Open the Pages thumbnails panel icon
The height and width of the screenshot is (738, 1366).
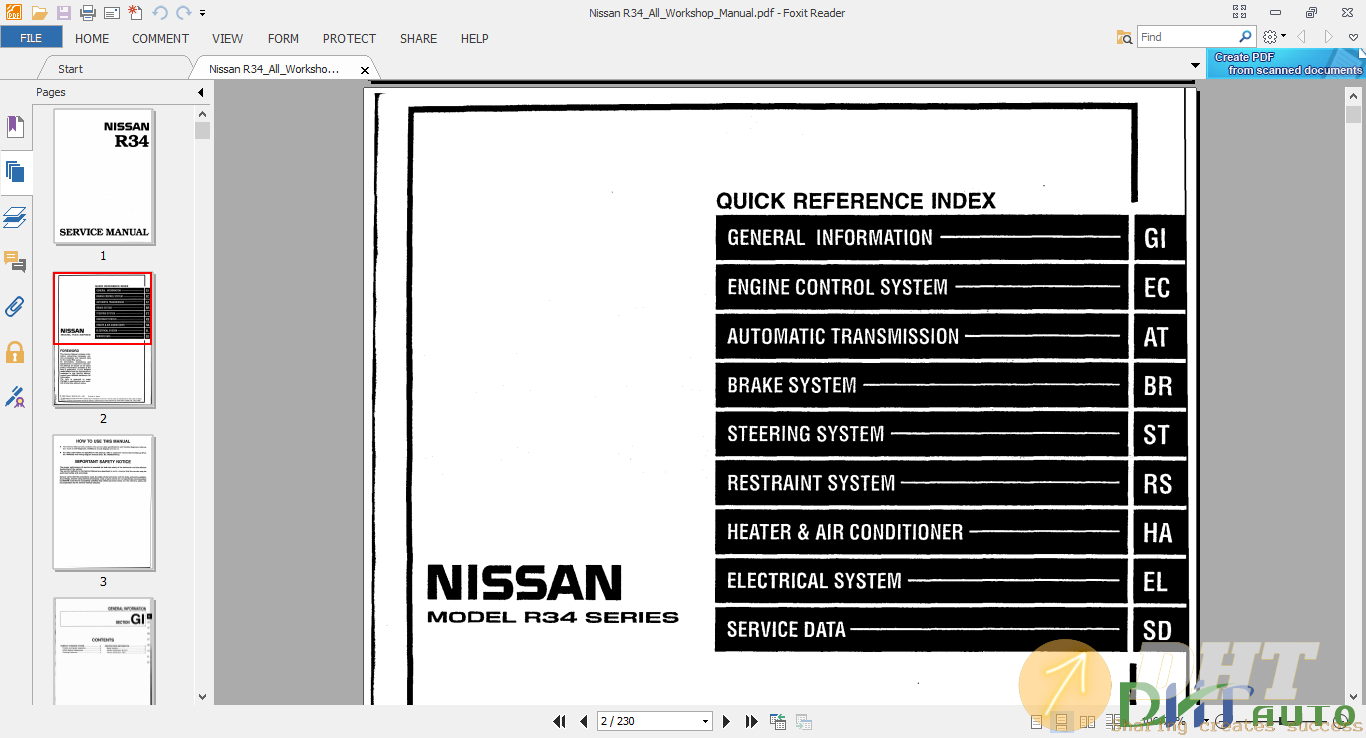pos(15,171)
